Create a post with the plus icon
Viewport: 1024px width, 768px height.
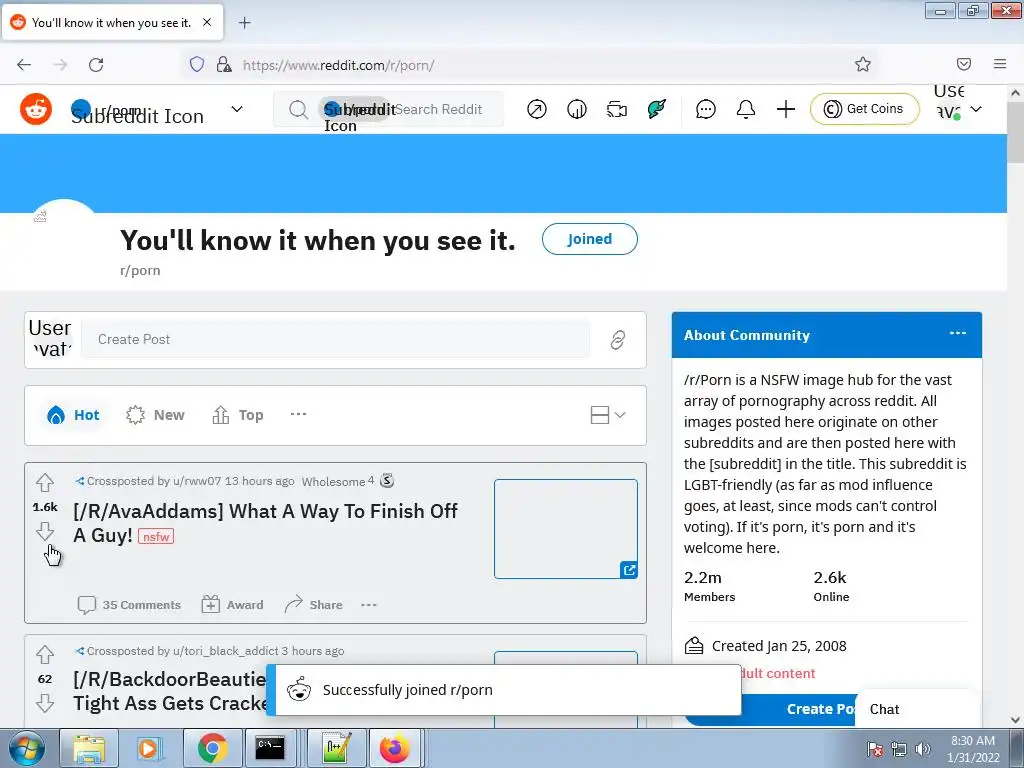(x=786, y=109)
